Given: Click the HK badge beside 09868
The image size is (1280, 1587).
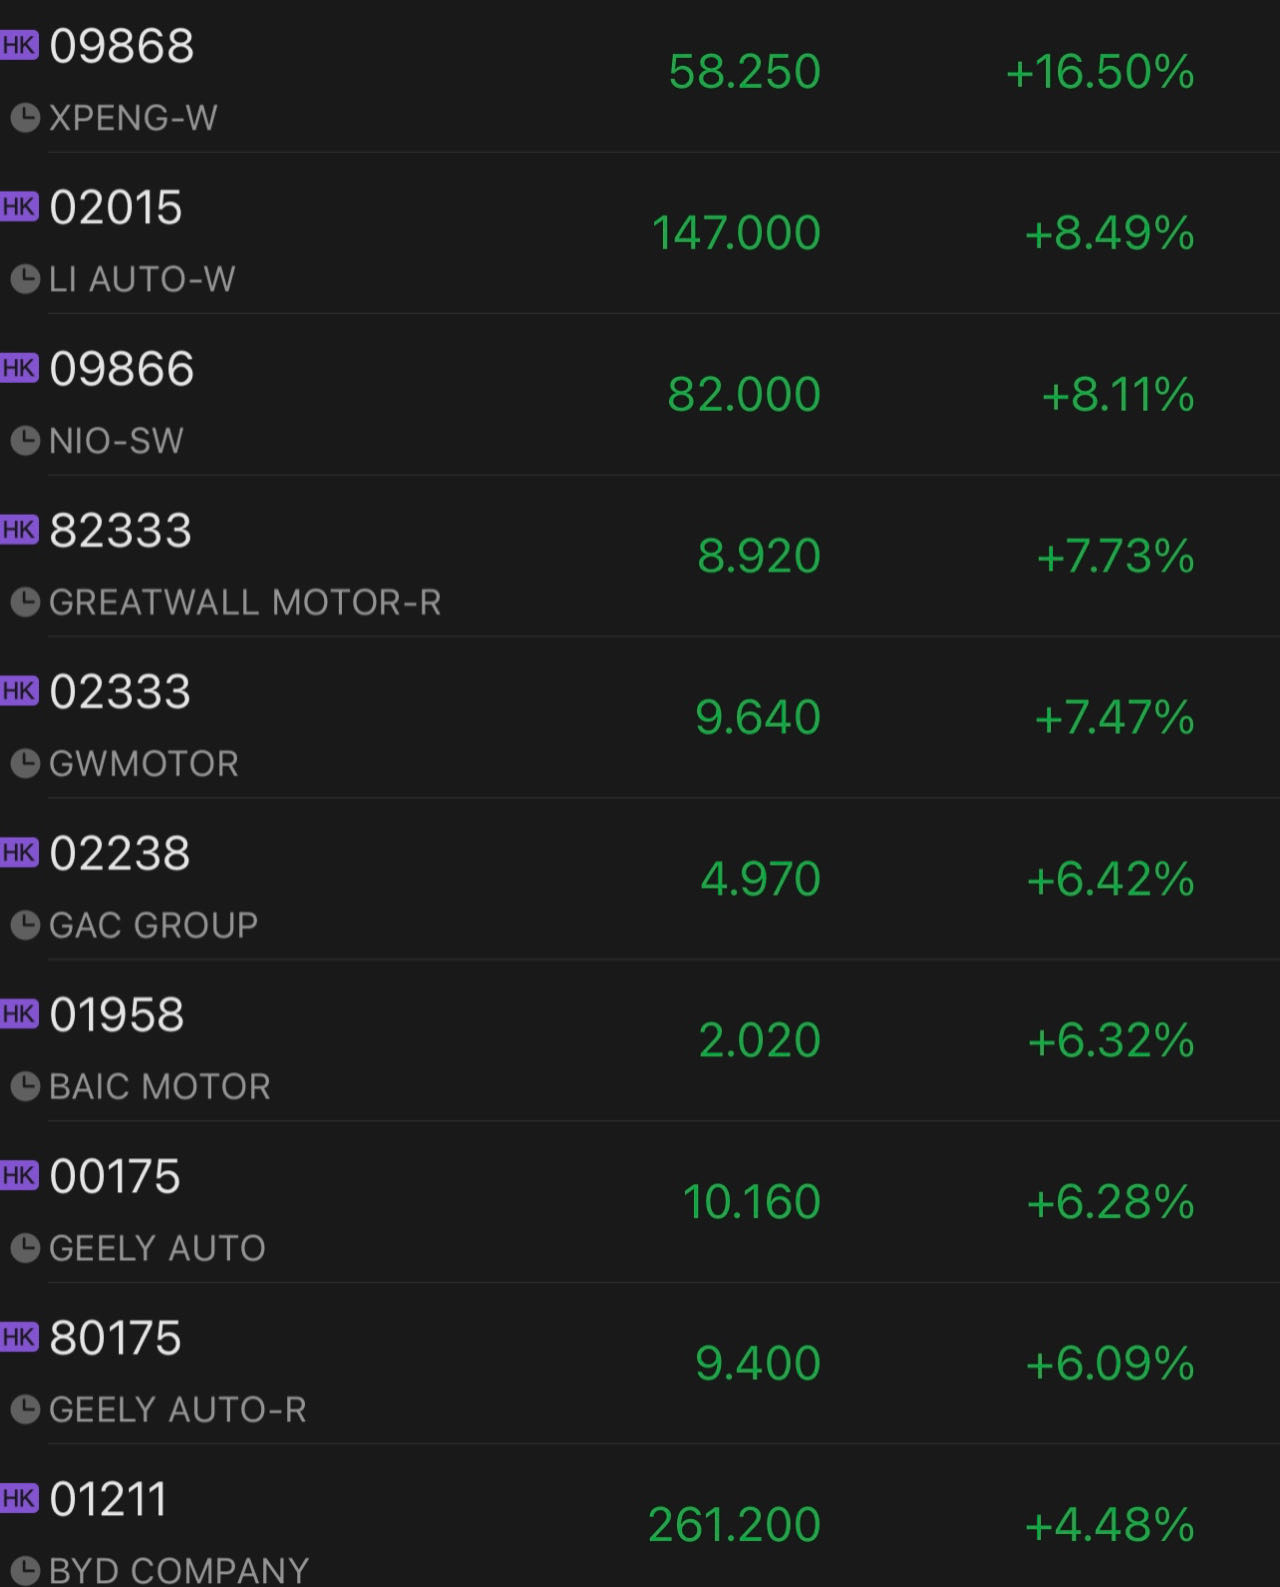Looking at the screenshot, I should 18,45.
